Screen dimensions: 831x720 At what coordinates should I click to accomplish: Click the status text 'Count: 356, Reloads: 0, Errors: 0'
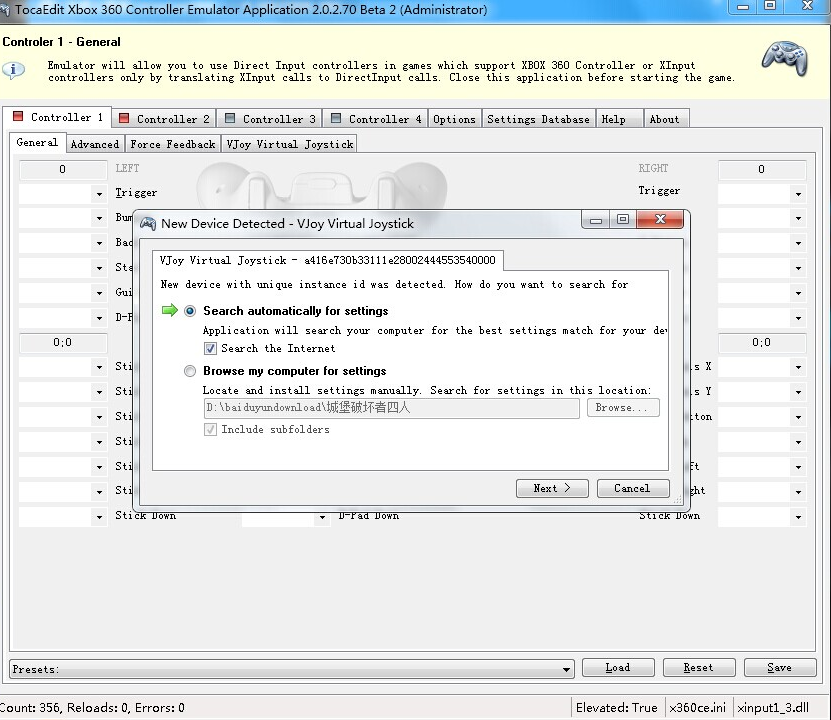coord(92,708)
